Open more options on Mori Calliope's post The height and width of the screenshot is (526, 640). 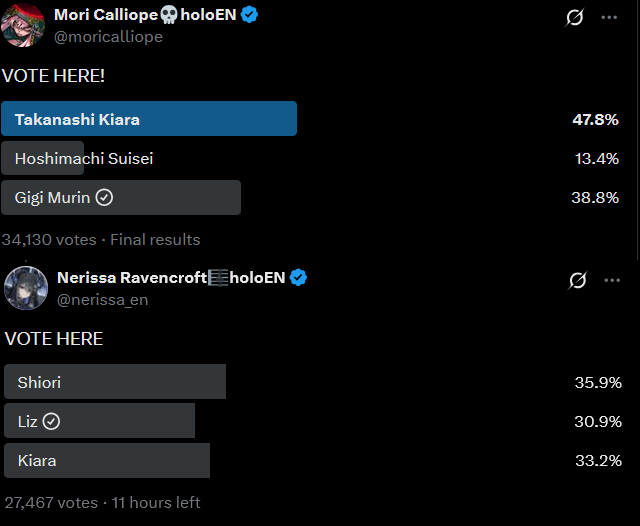[x=609, y=17]
